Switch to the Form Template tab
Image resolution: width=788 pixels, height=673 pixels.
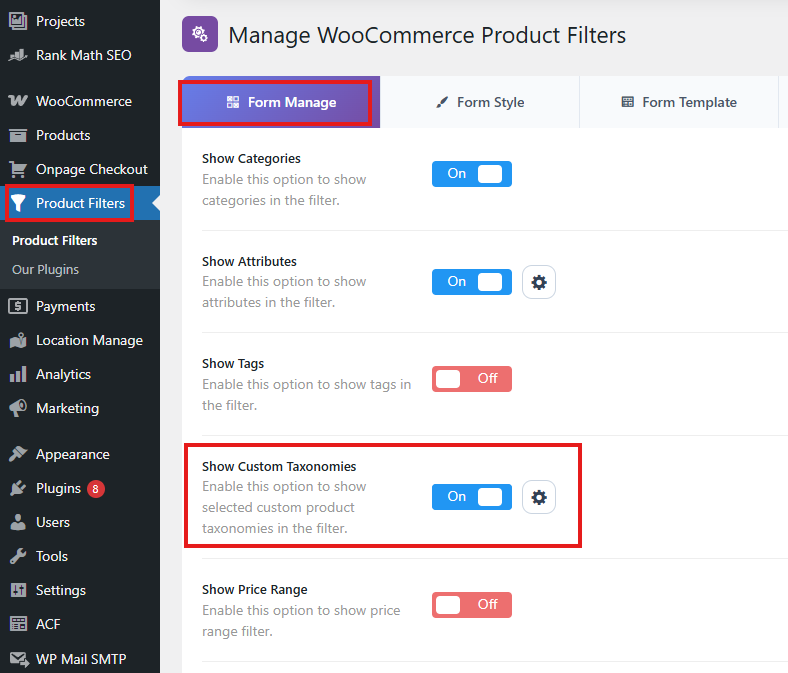[679, 102]
